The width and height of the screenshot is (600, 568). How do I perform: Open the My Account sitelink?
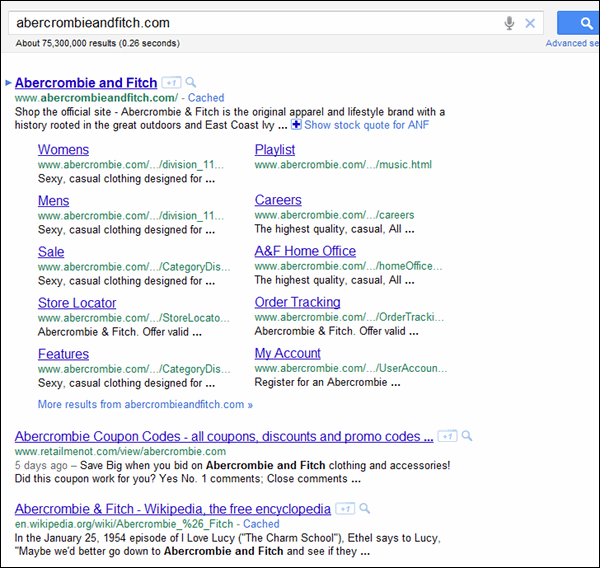288,353
